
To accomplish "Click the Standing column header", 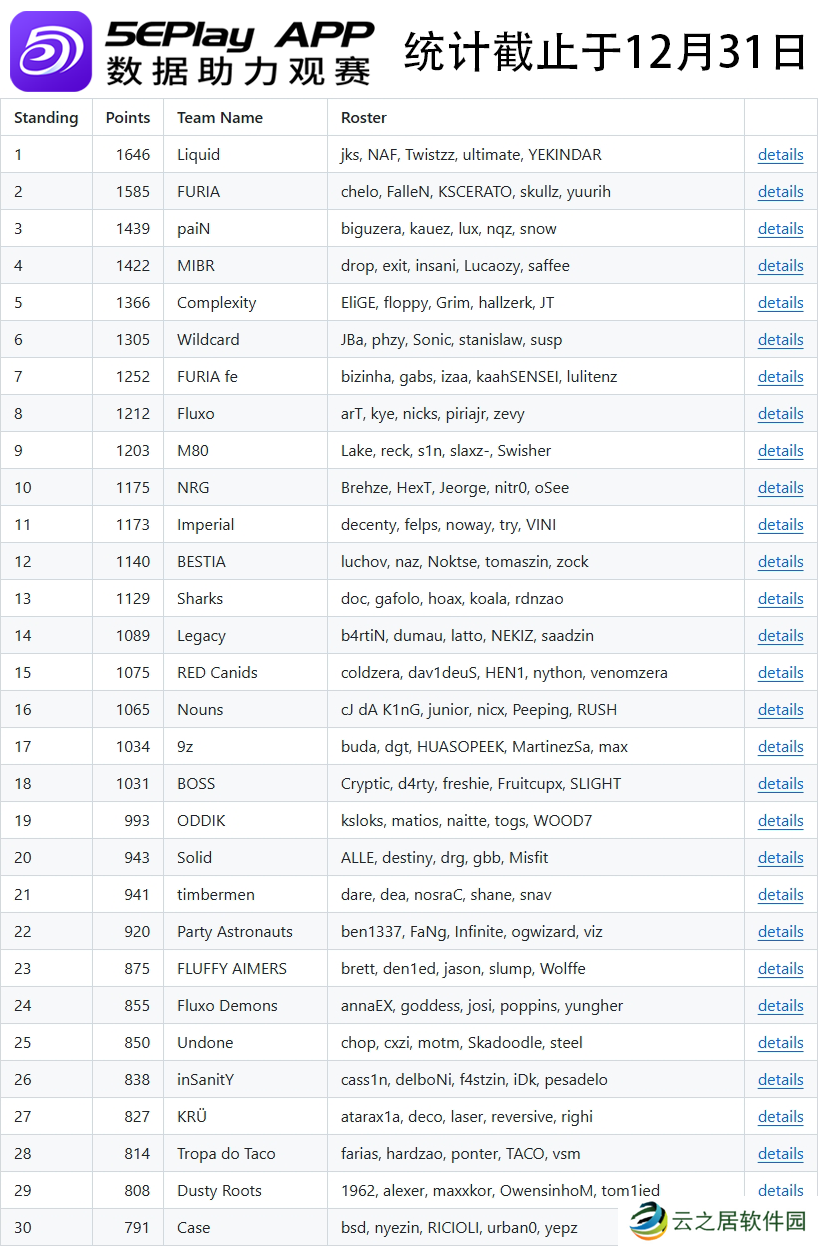I will click(x=46, y=118).
